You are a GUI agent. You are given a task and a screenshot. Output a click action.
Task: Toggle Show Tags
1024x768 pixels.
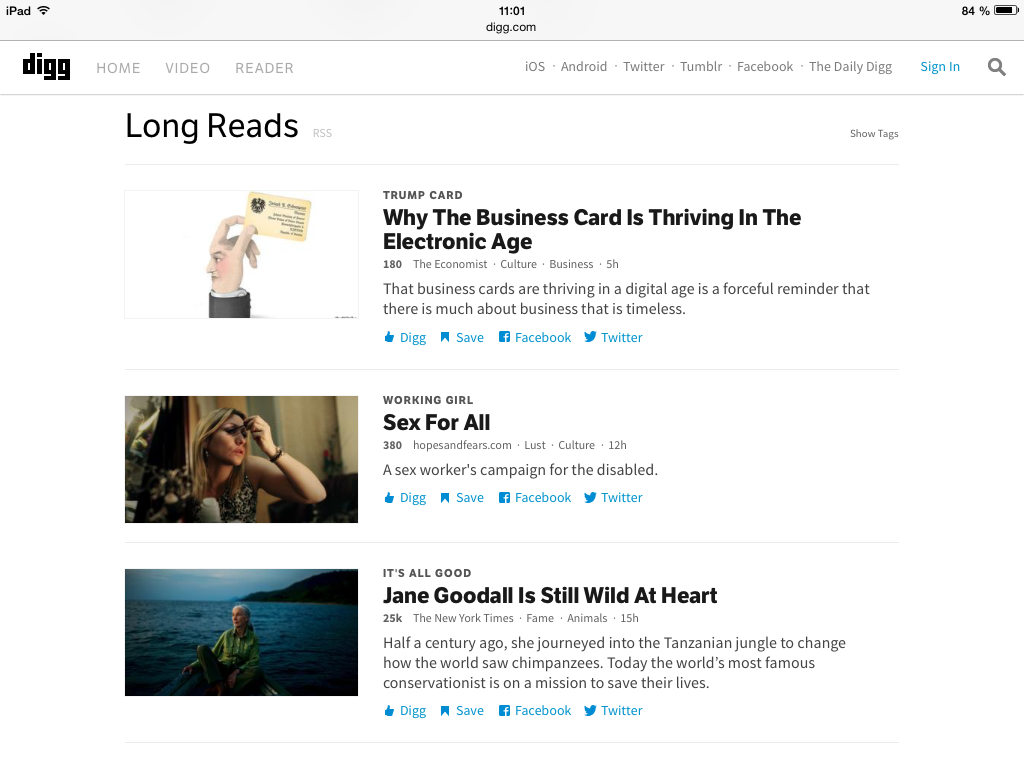[874, 133]
